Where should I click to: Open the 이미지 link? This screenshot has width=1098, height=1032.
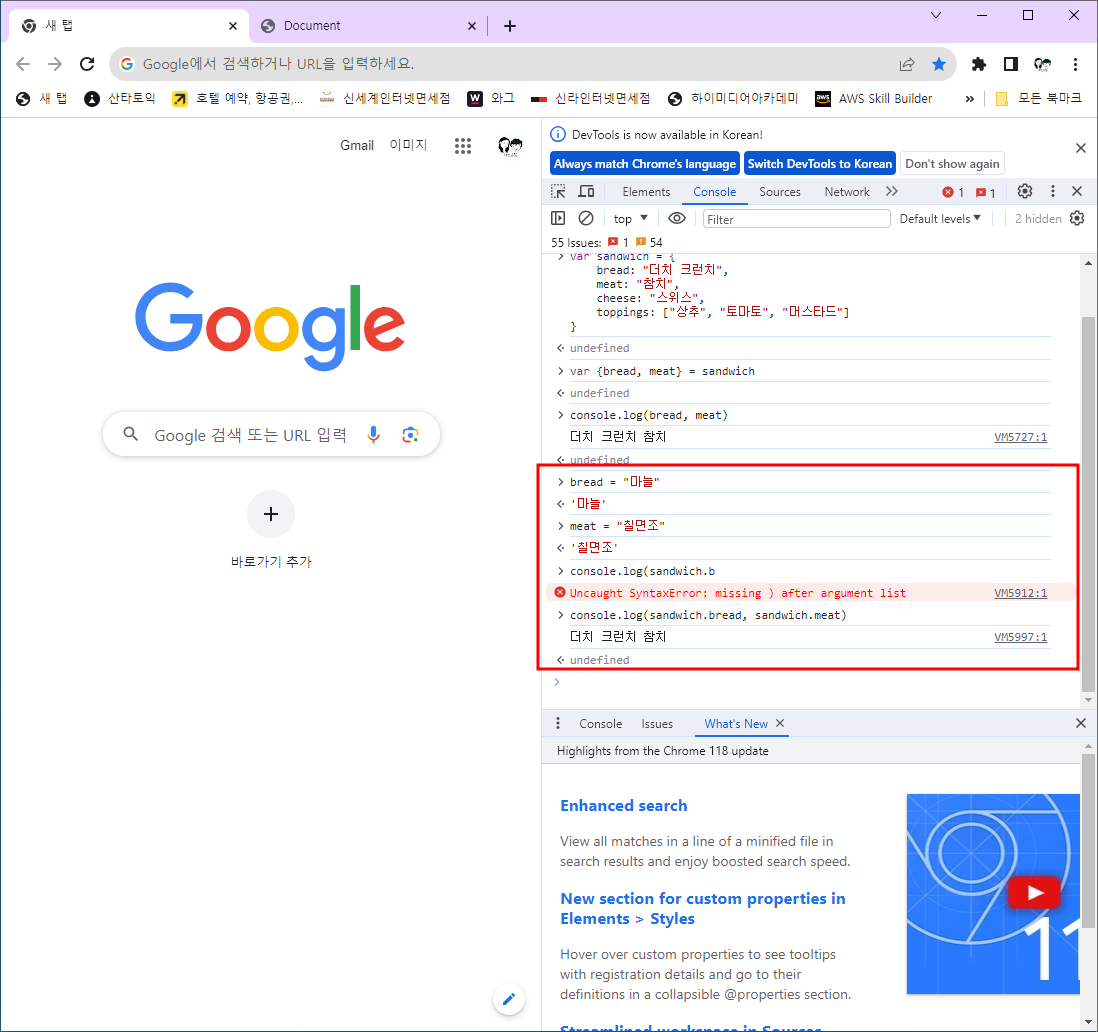(x=408, y=145)
